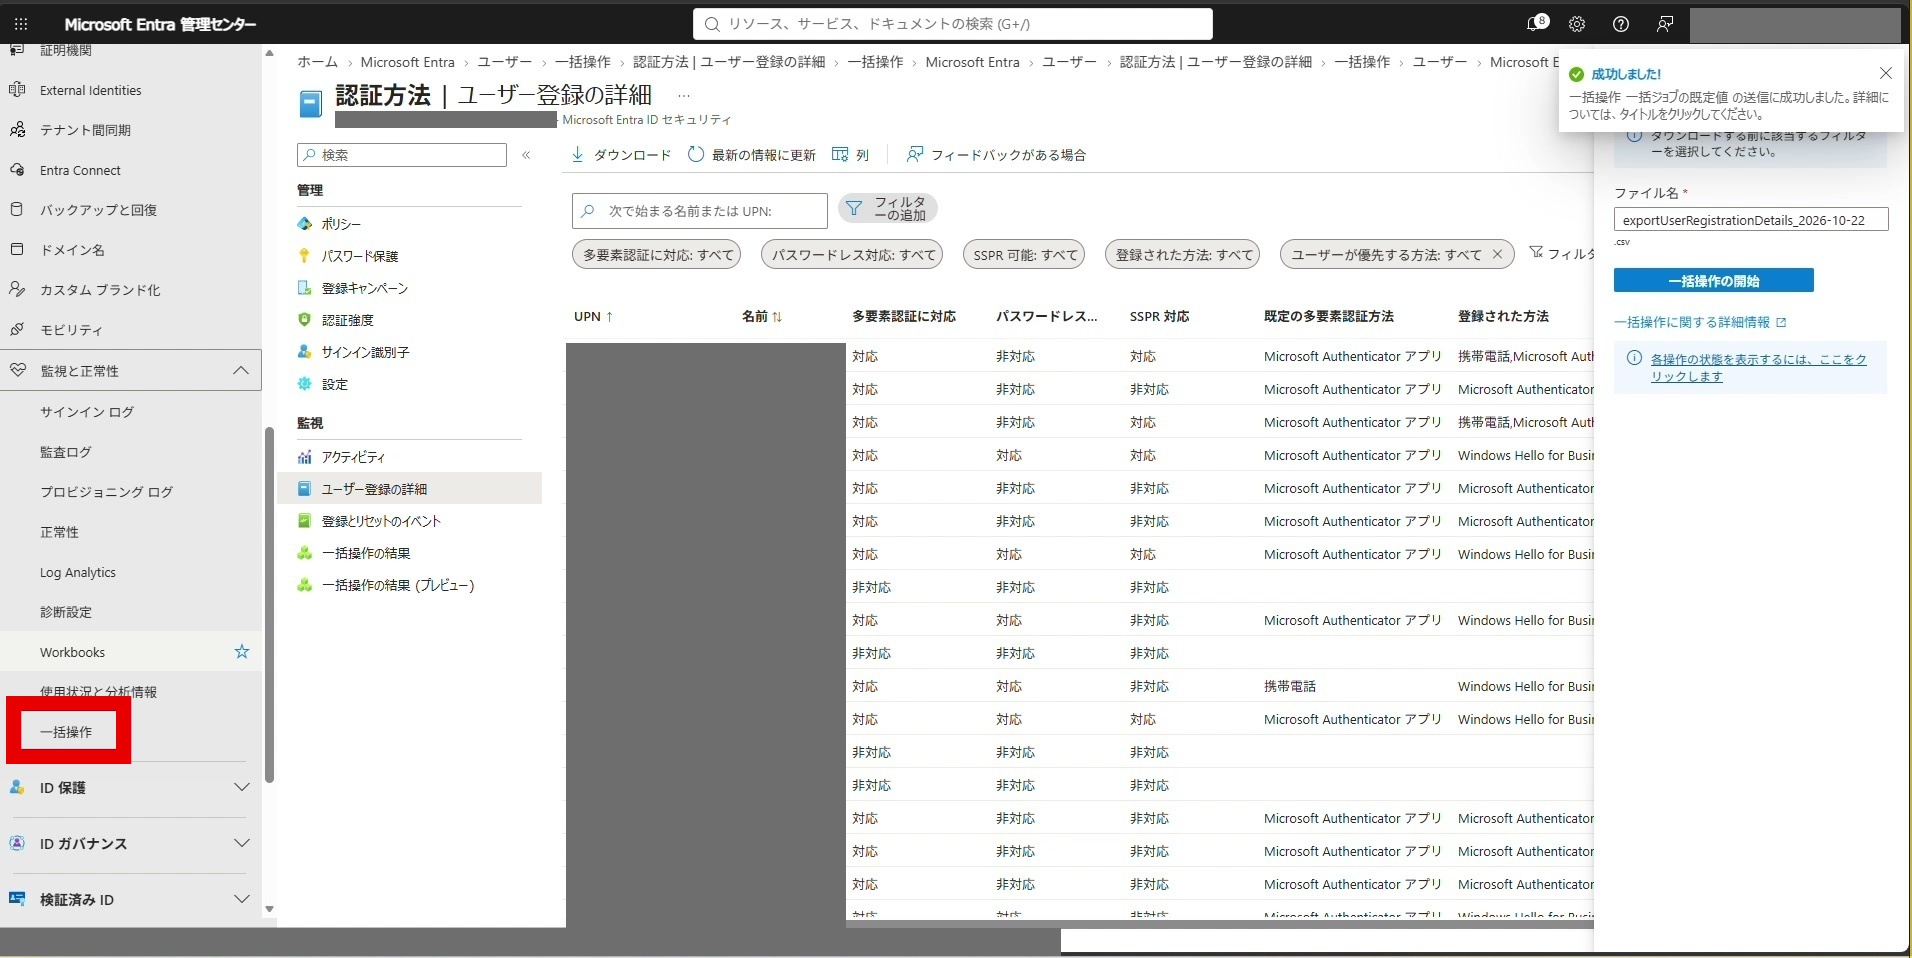
Task: Click the feedback person icon in header
Action: (x=1665, y=24)
